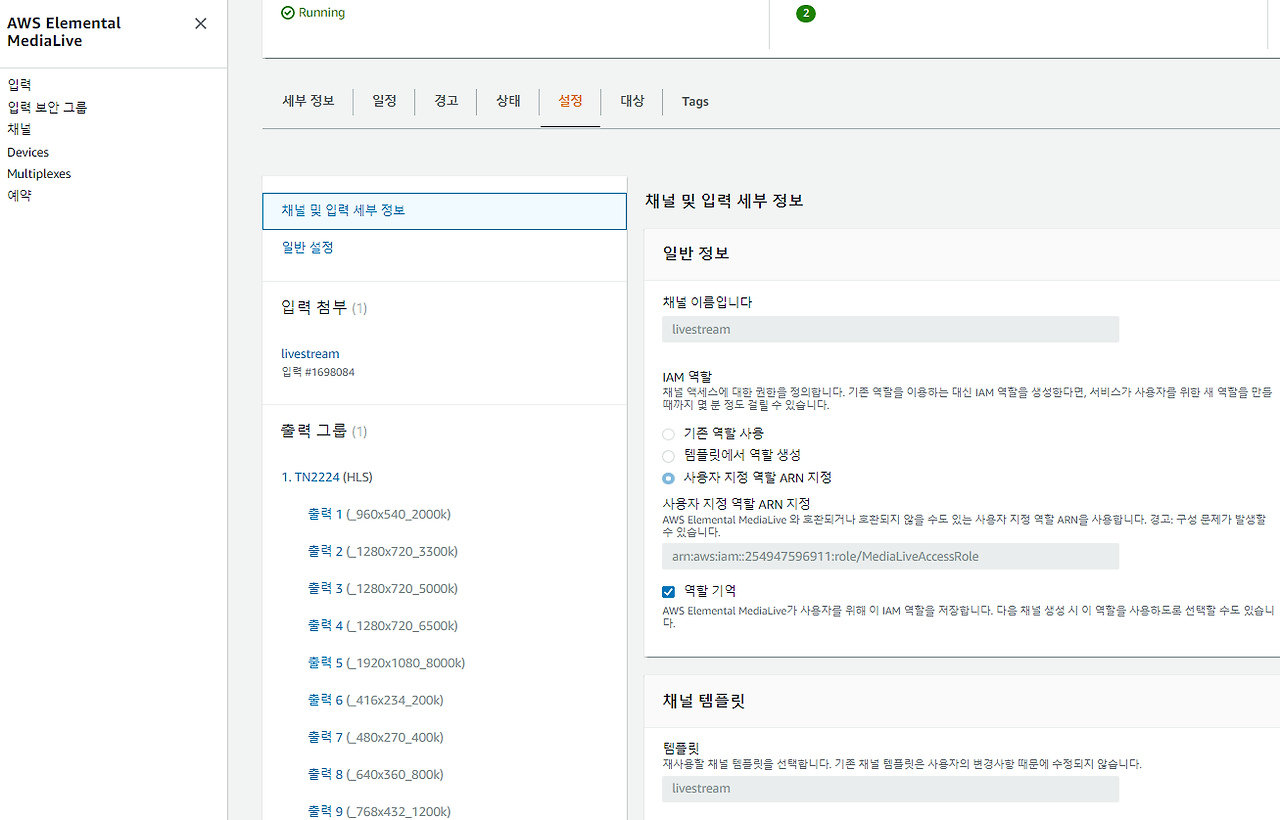
Task: Open output group 1. TN2224 (HLS)
Action: [x=327, y=477]
